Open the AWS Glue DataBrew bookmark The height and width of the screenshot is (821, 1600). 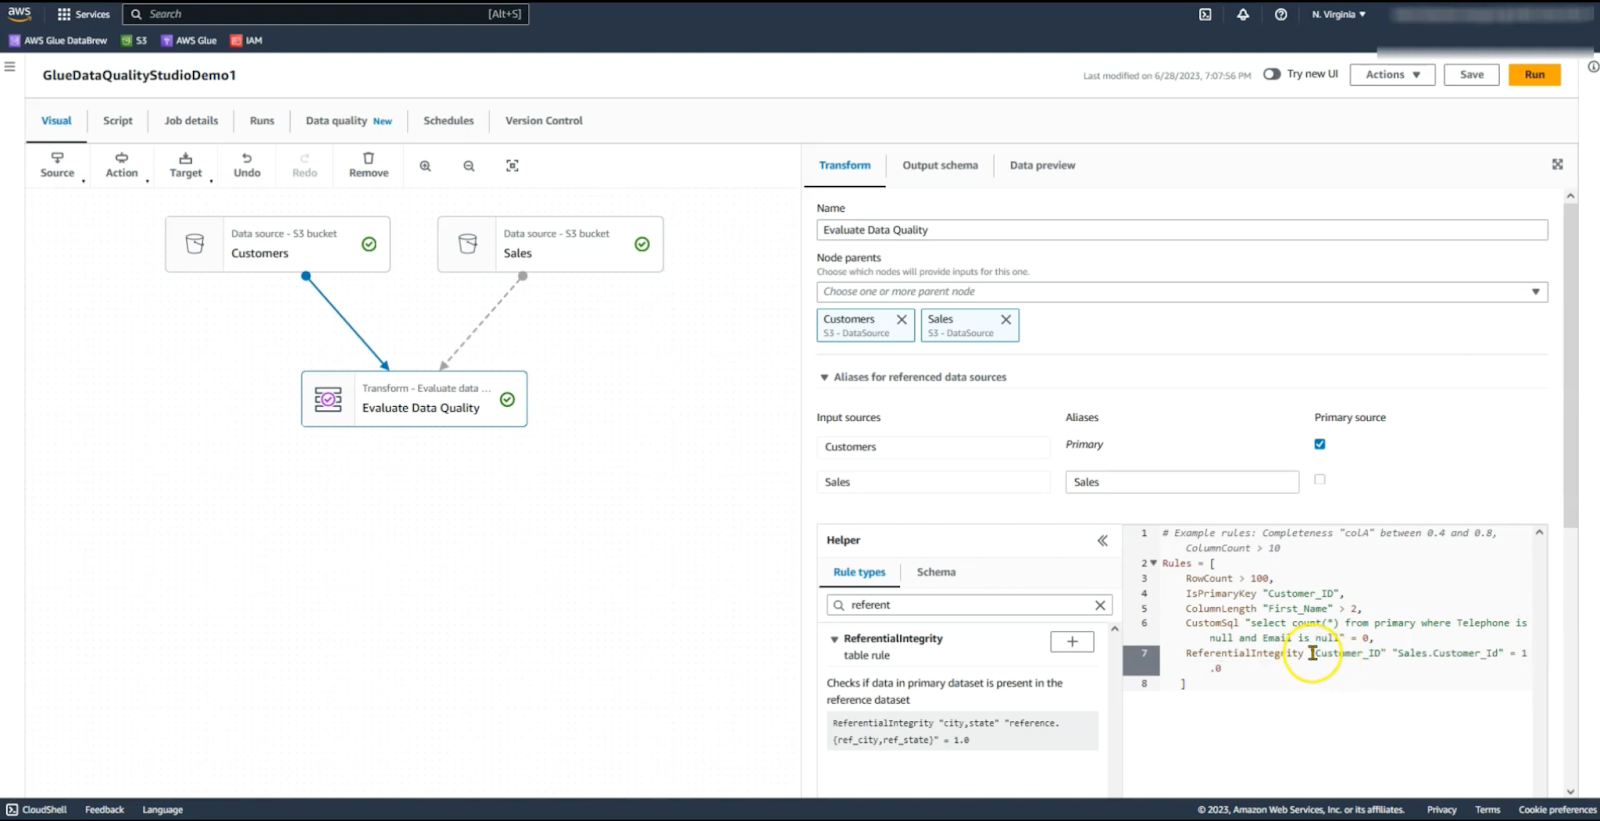[x=58, y=41]
